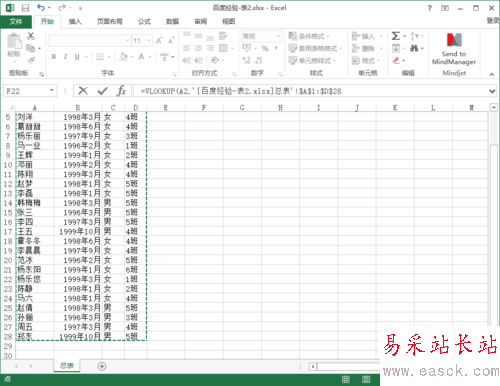Viewport: 500px width, 386px height.
Task: Click the Select All corner triangle
Action: [10, 107]
